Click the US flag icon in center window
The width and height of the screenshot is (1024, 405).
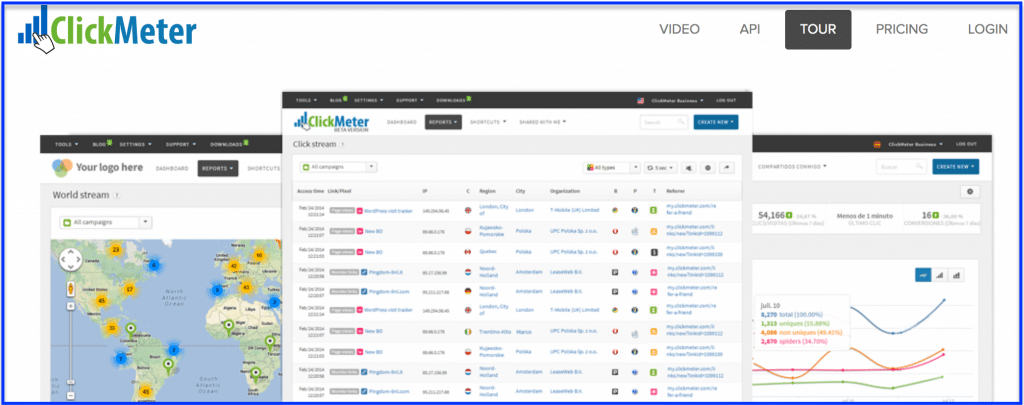click(641, 101)
